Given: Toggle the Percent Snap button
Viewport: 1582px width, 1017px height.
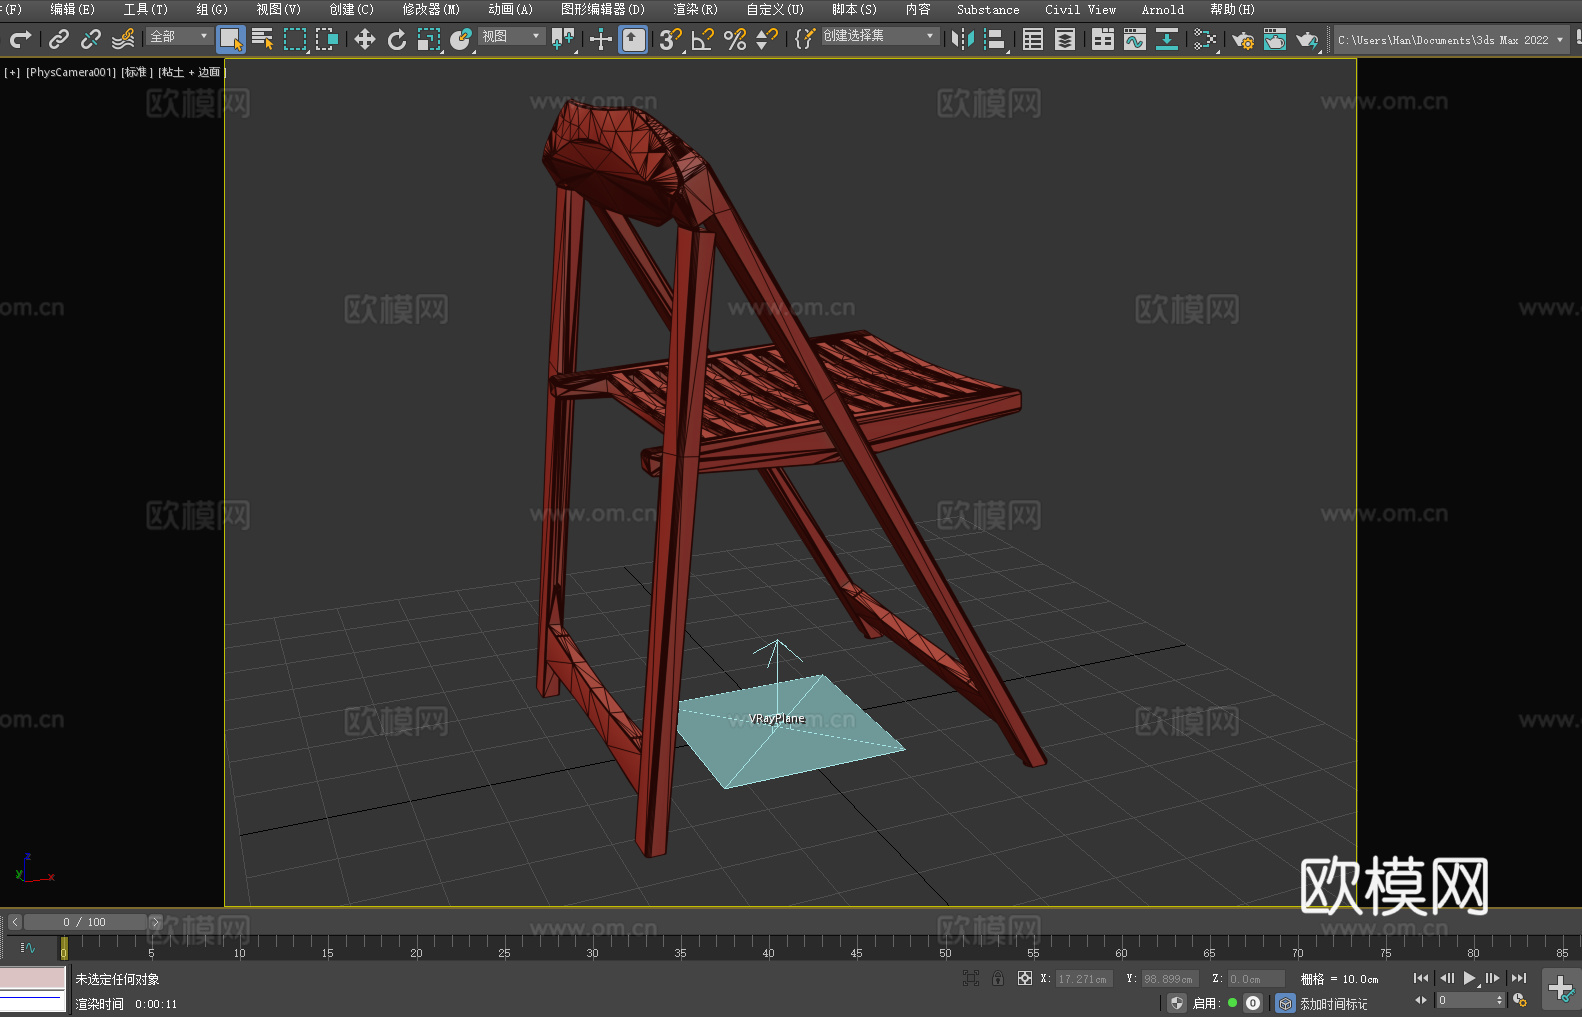Looking at the screenshot, I should pyautogui.click(x=735, y=39).
